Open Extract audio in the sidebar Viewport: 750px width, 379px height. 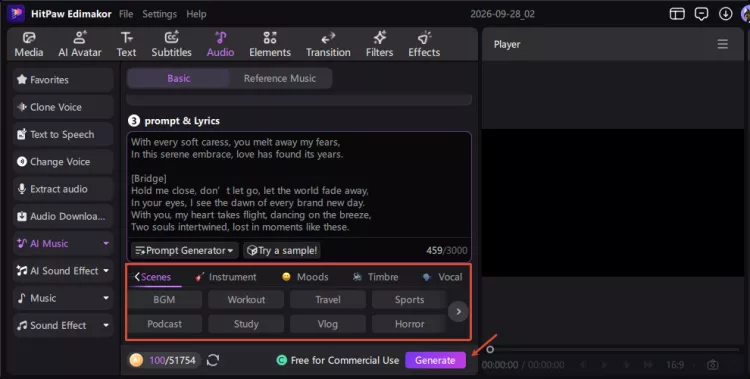point(63,189)
